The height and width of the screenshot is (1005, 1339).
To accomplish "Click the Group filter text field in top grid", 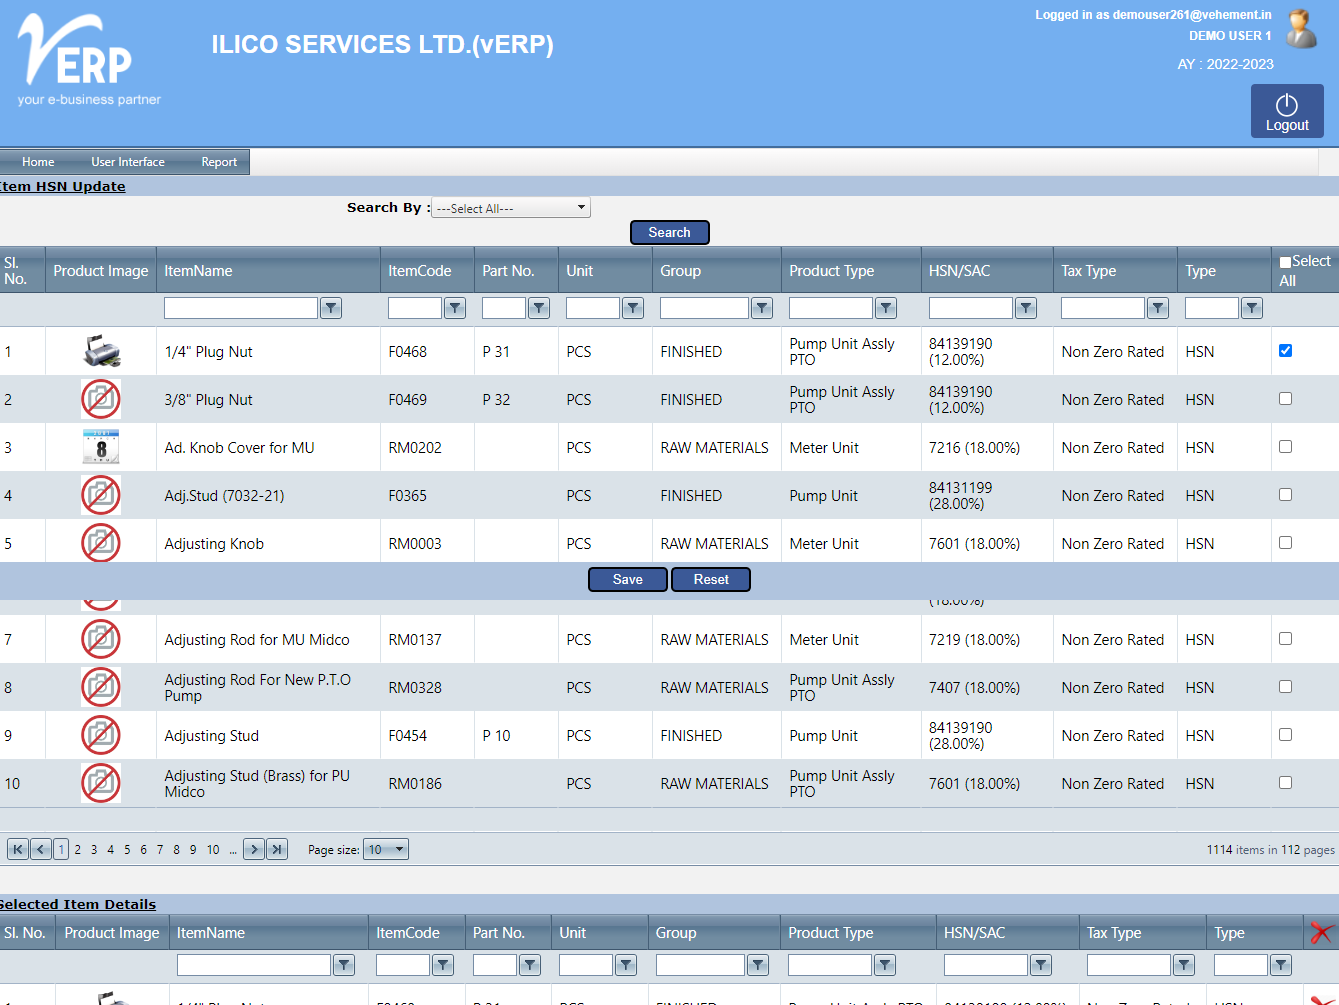I will click(x=705, y=308).
